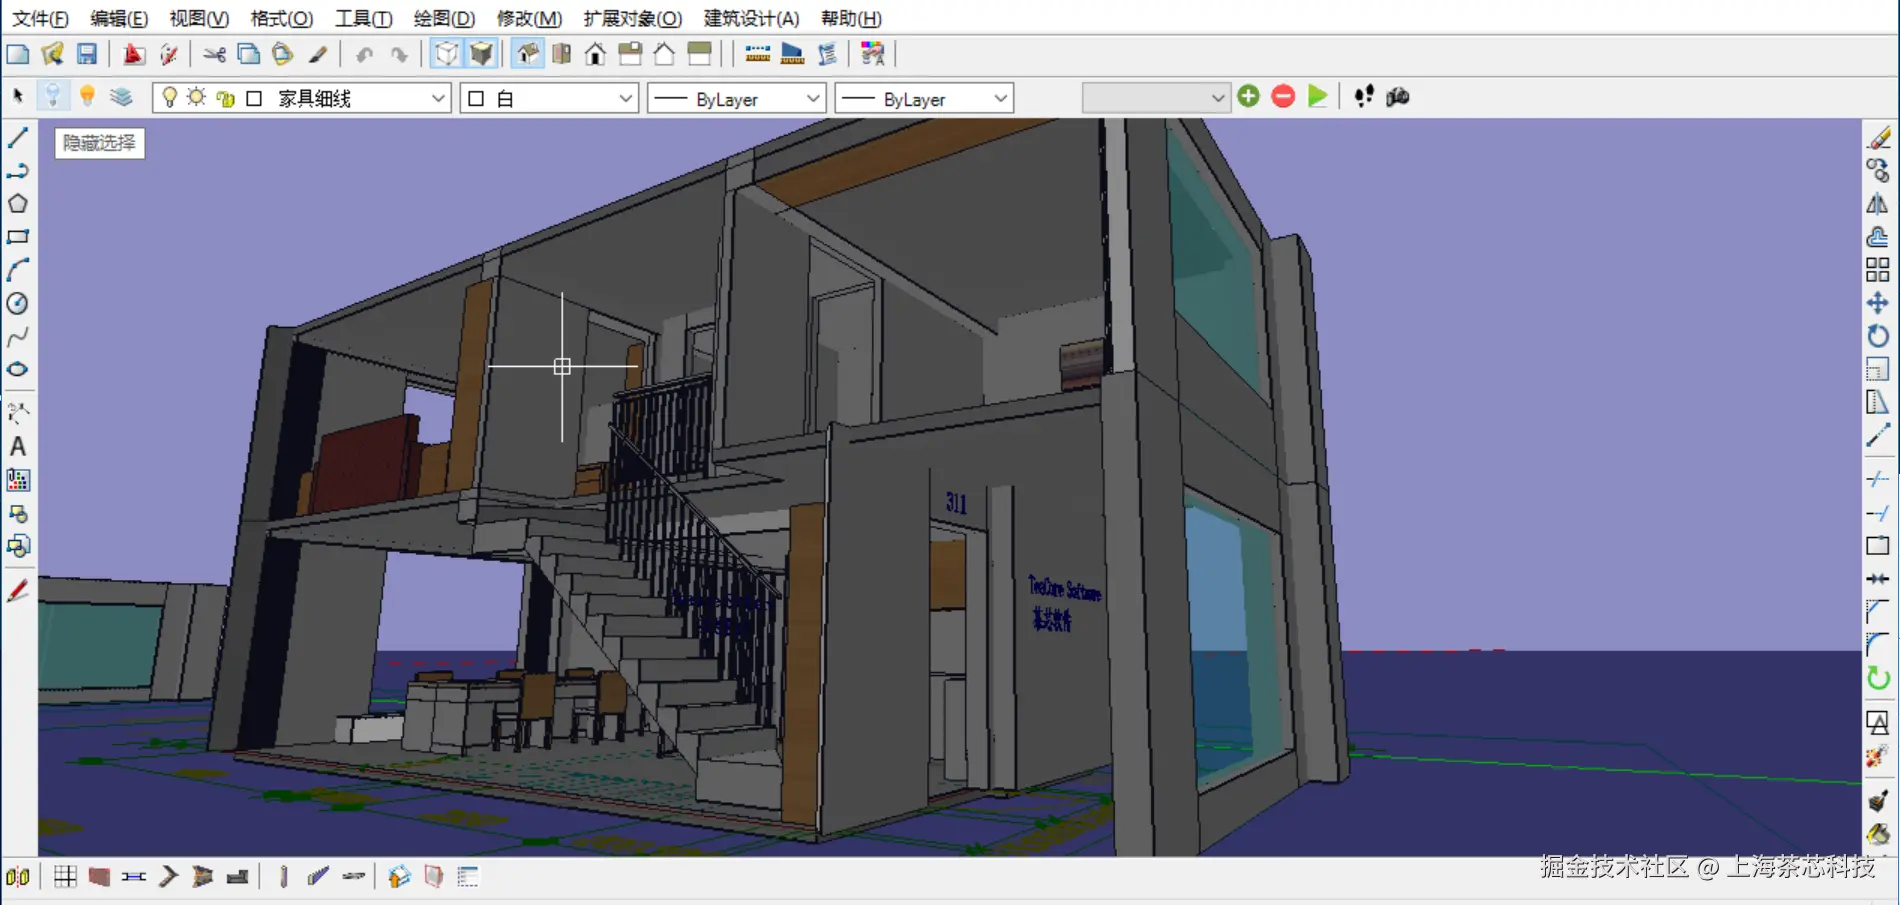Open the 格式(O) menu

[281, 18]
